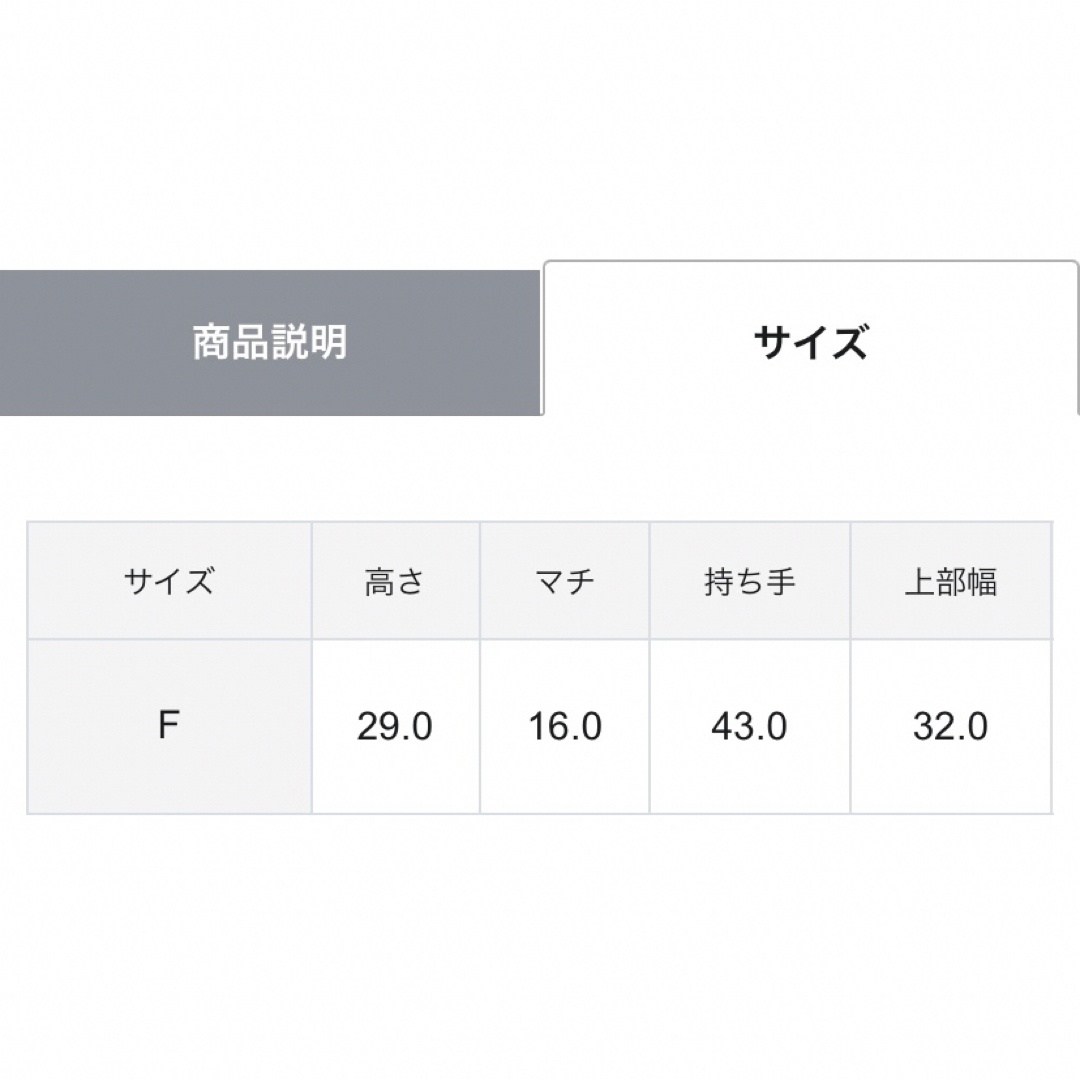This screenshot has width=1080, height=1080.
Task: Click the 32.0 top width value
Action: pyautogui.click(x=951, y=727)
